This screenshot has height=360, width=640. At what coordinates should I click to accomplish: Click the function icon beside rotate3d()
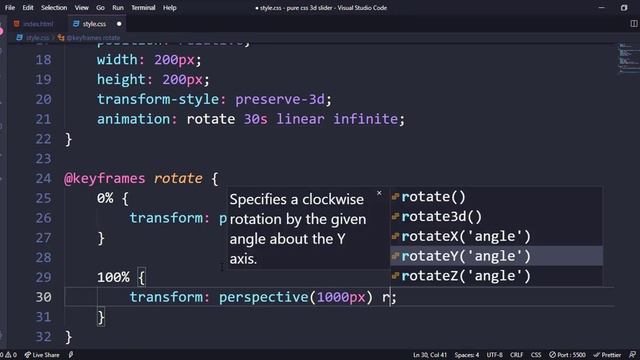click(395, 216)
